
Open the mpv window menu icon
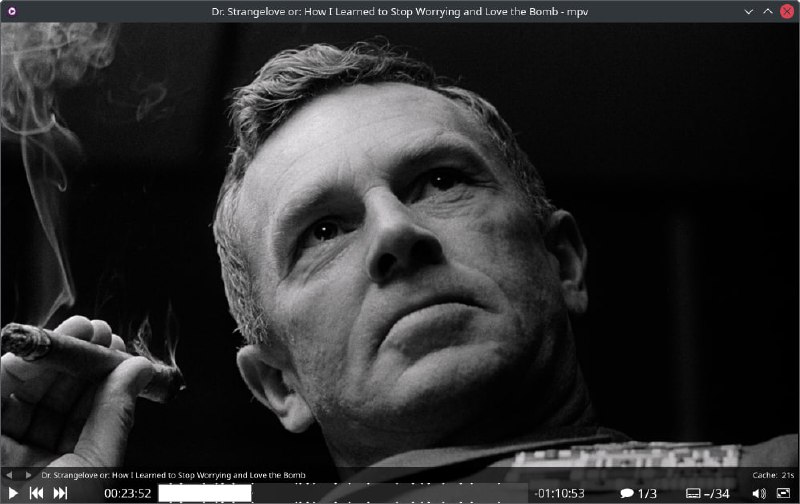click(x=11, y=11)
